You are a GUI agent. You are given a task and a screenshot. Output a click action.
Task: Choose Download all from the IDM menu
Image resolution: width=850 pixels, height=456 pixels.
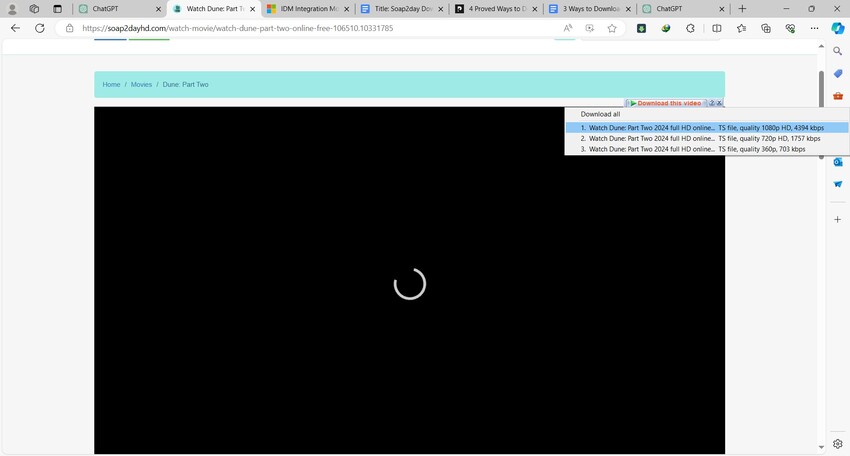(600, 114)
